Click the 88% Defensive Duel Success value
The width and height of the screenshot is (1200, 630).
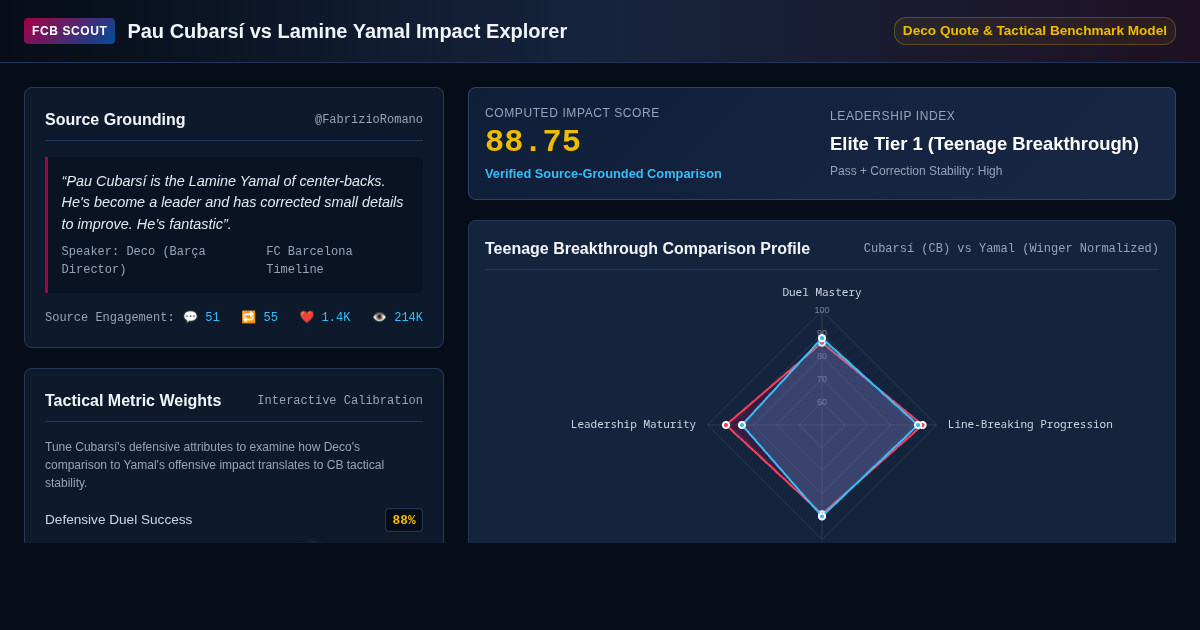click(404, 520)
